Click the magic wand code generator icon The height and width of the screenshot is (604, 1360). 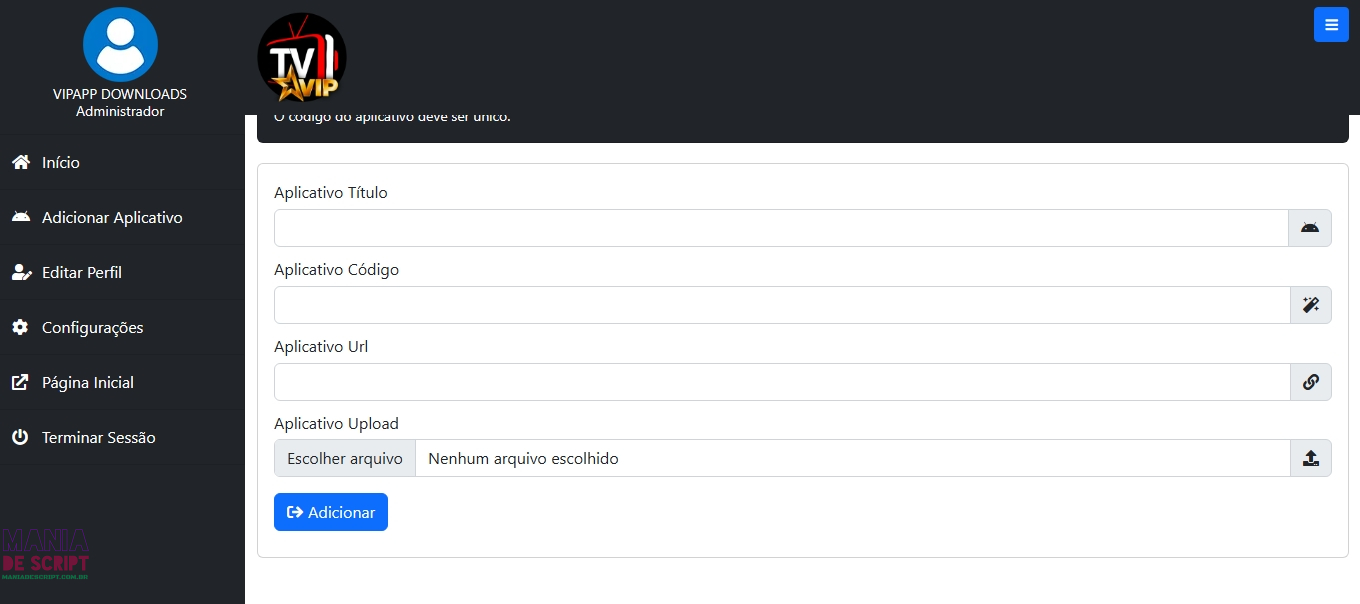[x=1311, y=305]
